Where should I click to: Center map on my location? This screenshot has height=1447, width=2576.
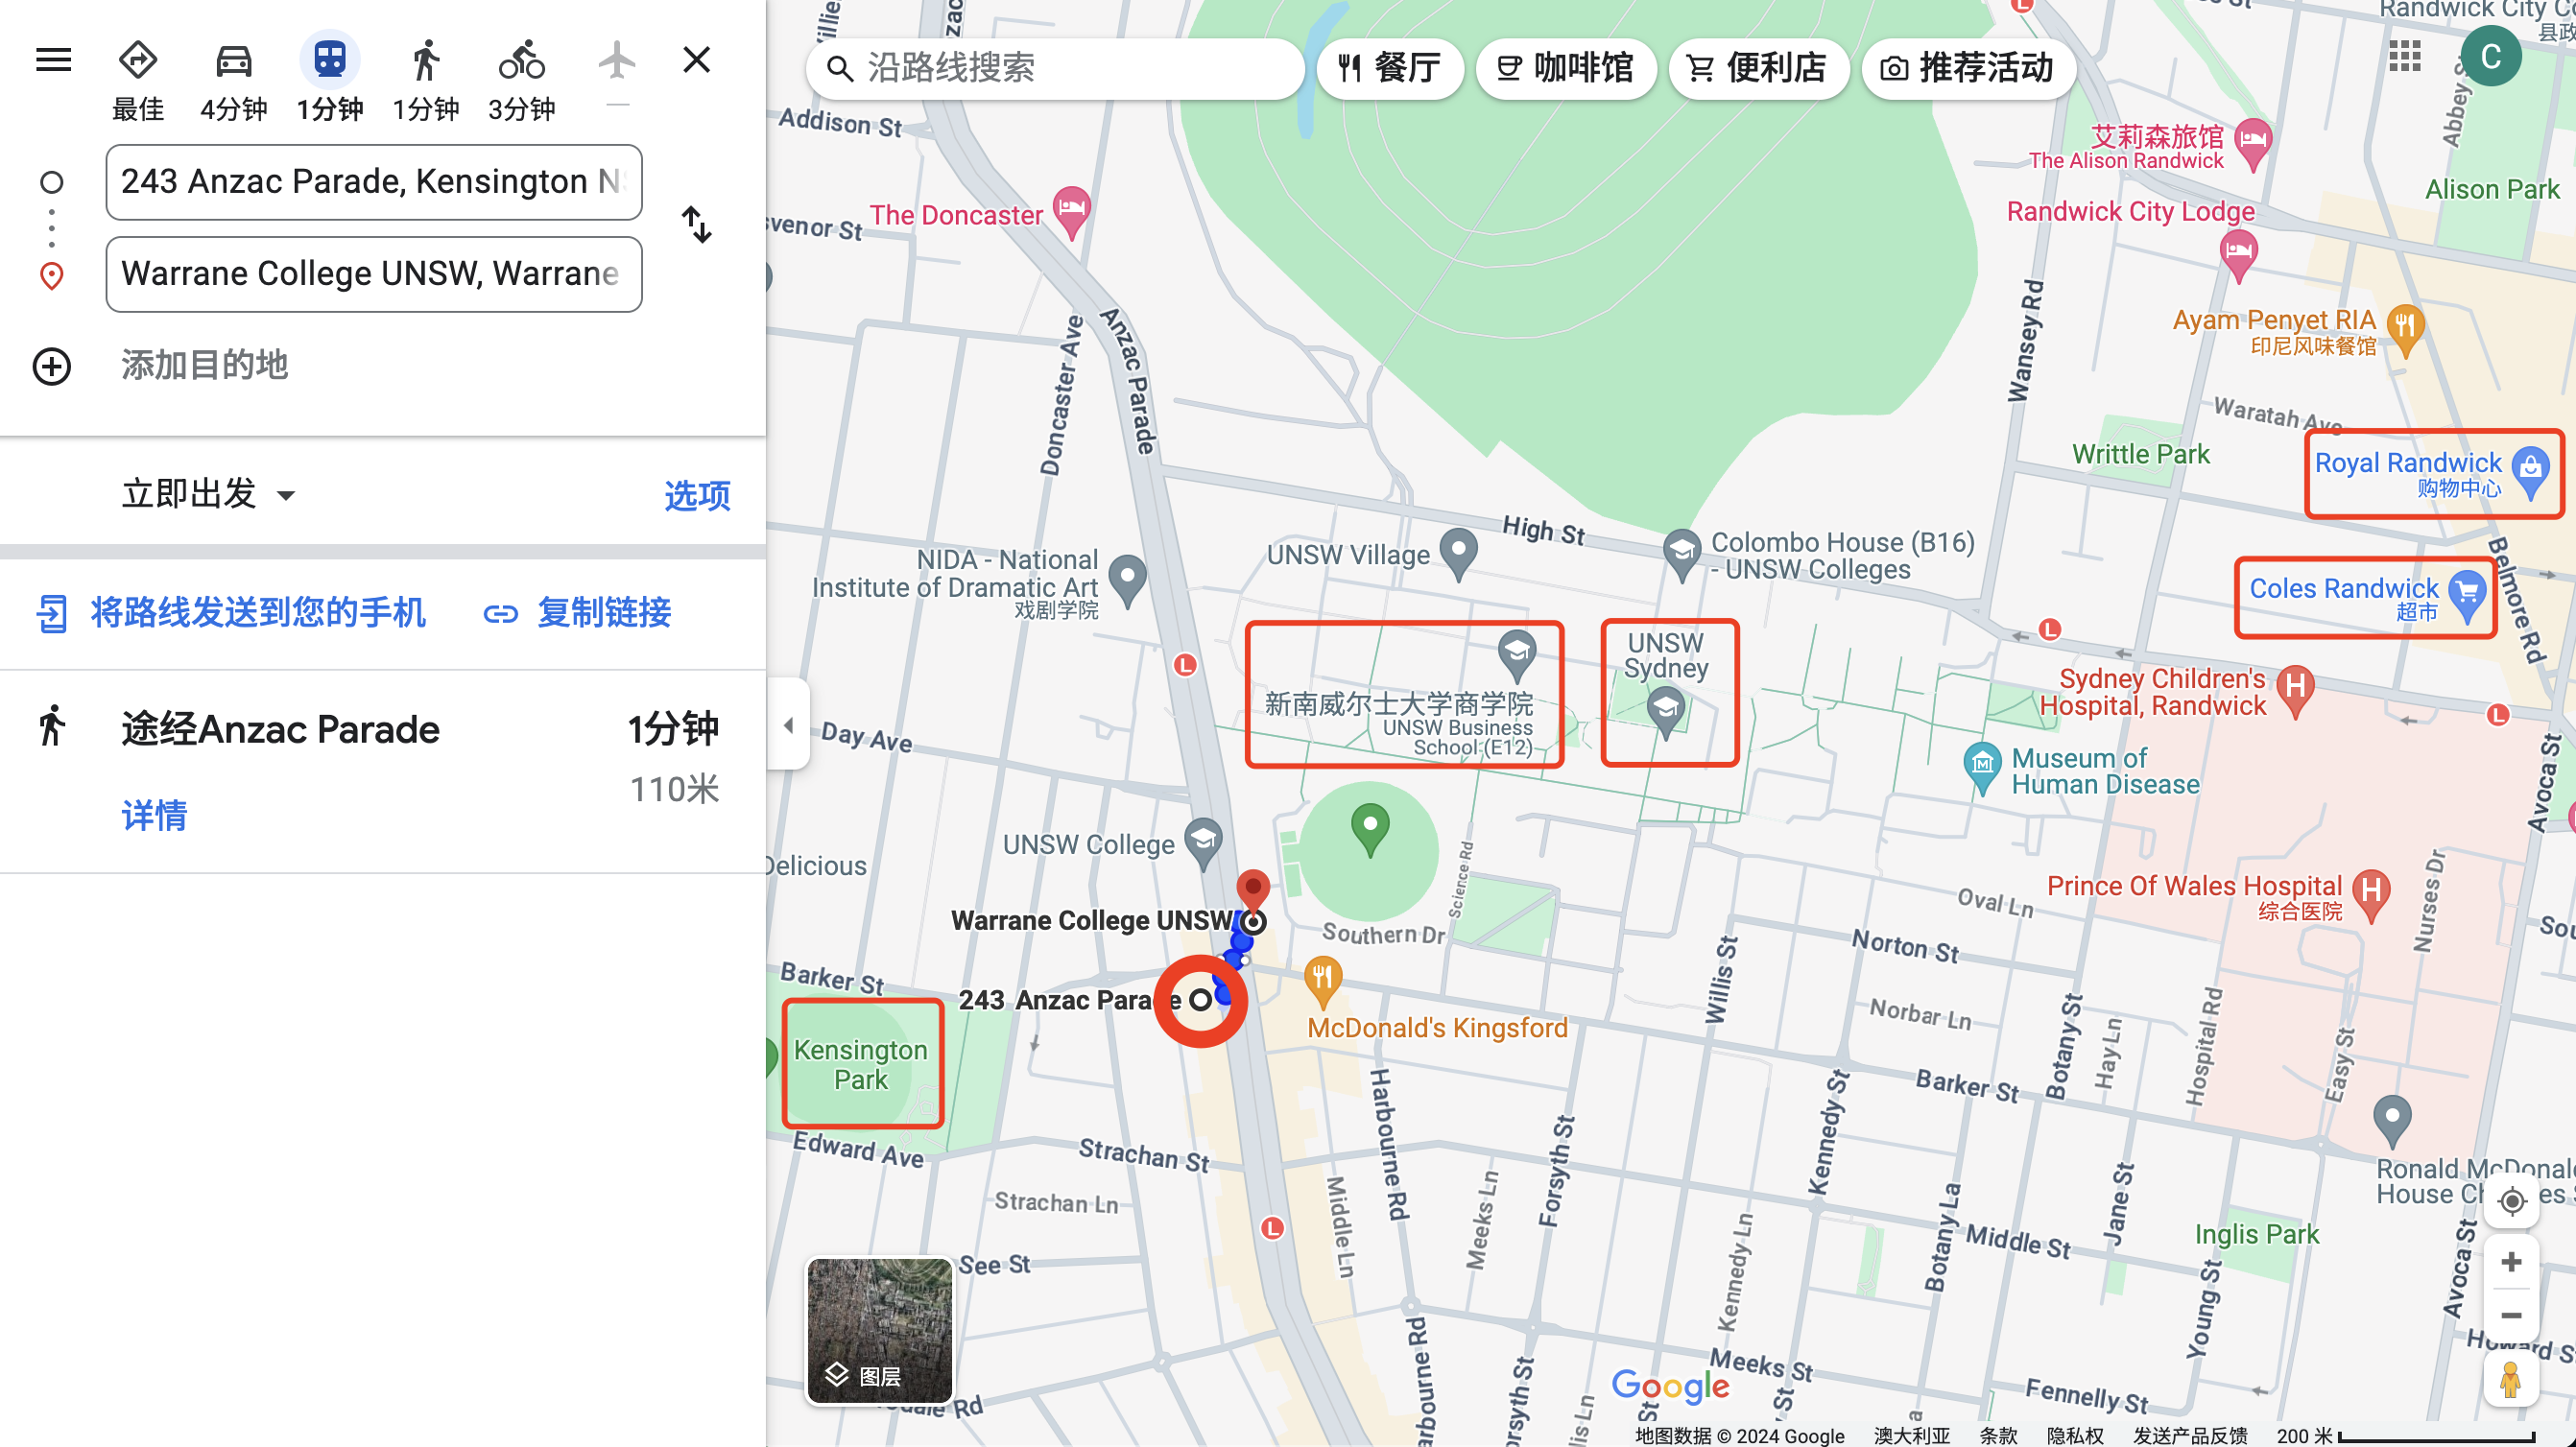[2510, 1202]
